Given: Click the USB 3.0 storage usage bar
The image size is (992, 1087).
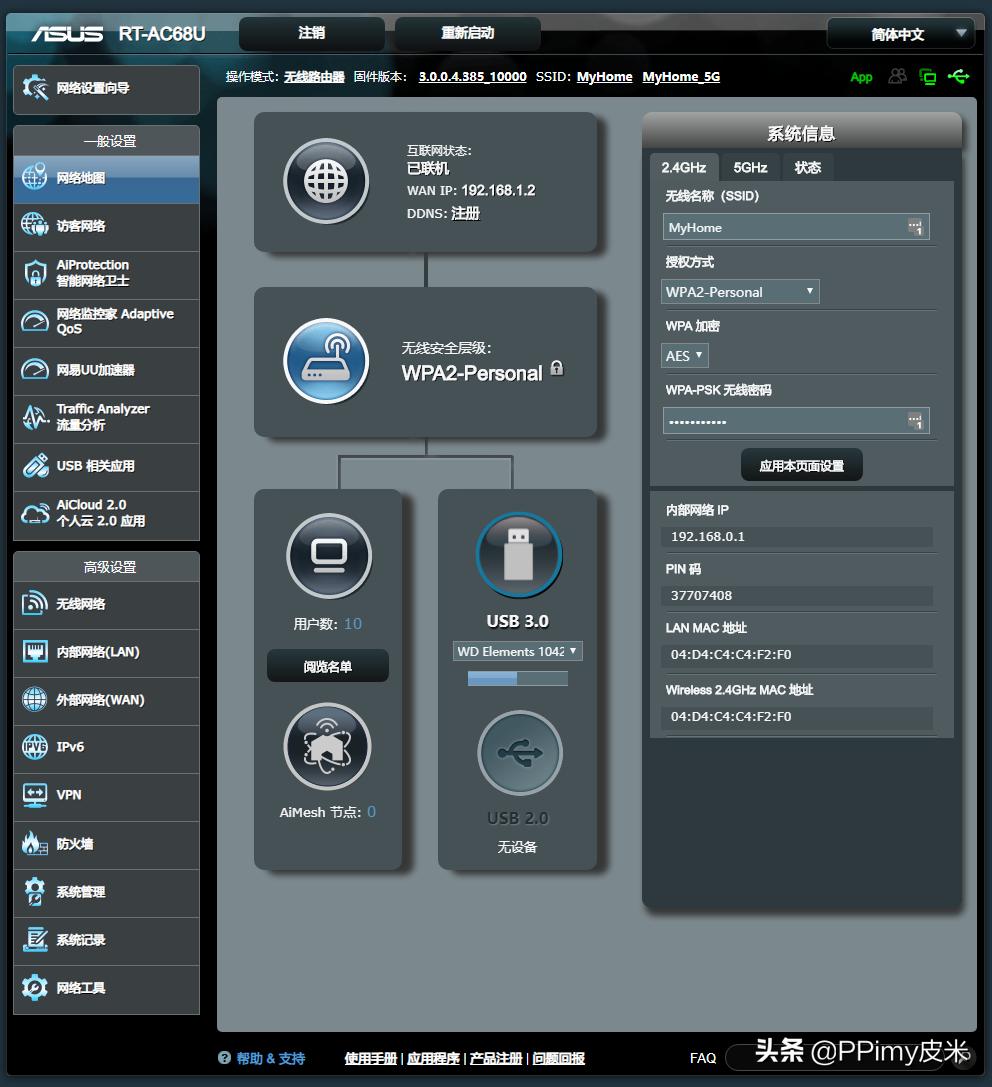Looking at the screenshot, I should tap(518, 678).
